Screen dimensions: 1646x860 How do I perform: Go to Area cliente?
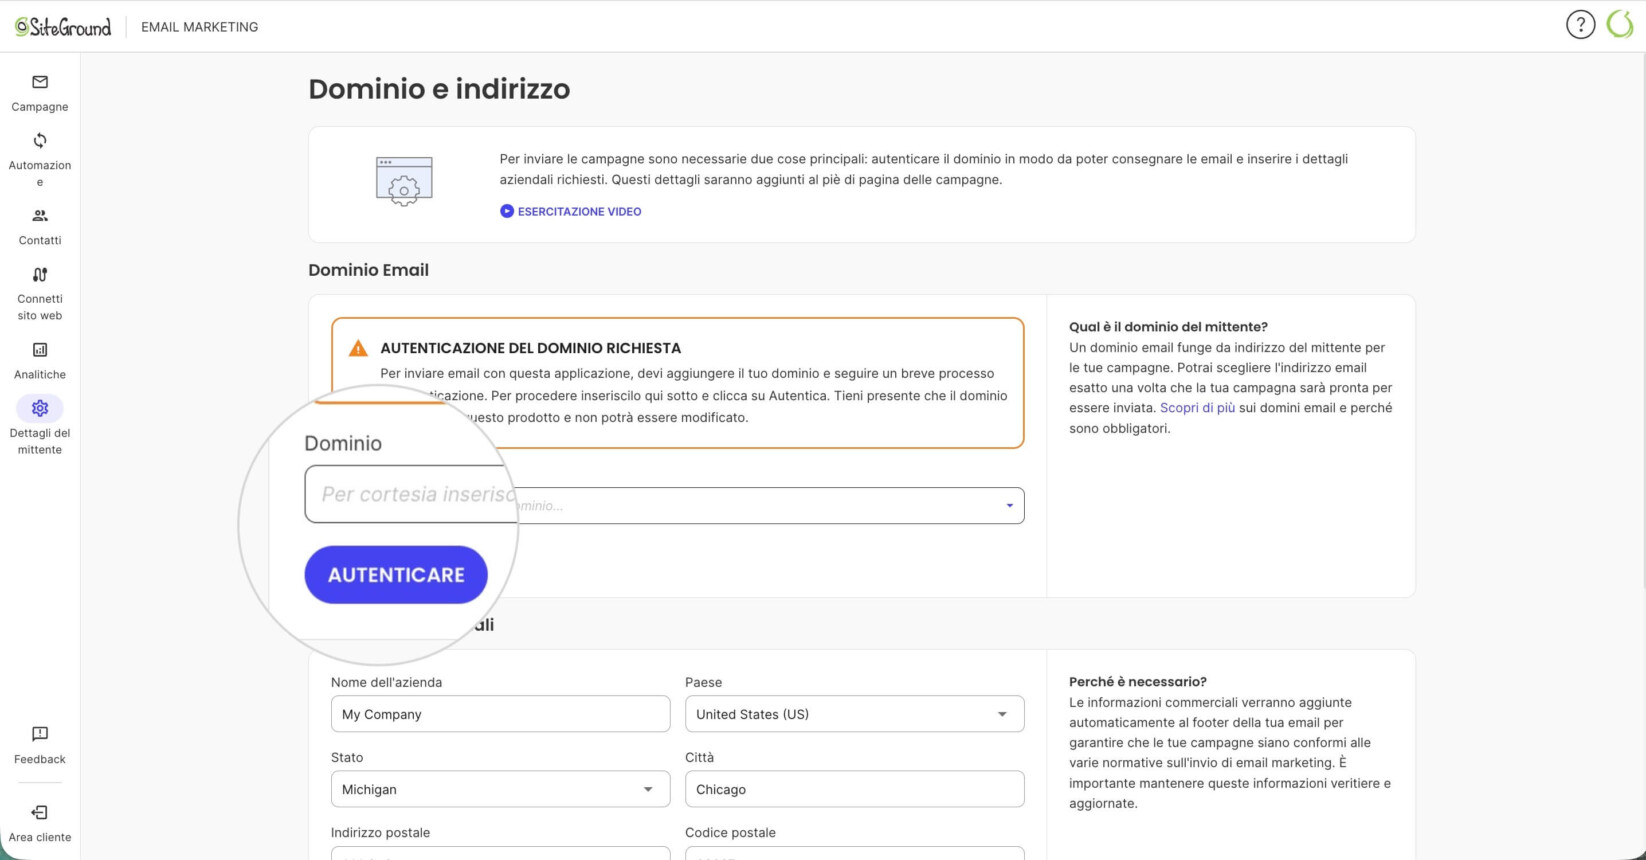click(x=40, y=824)
